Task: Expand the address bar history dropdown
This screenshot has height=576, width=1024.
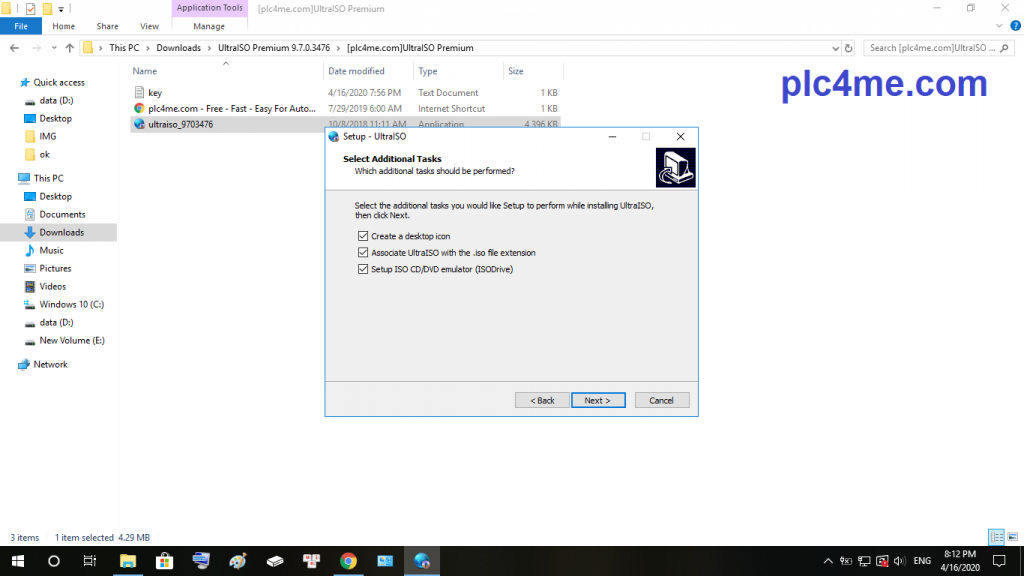Action: [x=835, y=48]
